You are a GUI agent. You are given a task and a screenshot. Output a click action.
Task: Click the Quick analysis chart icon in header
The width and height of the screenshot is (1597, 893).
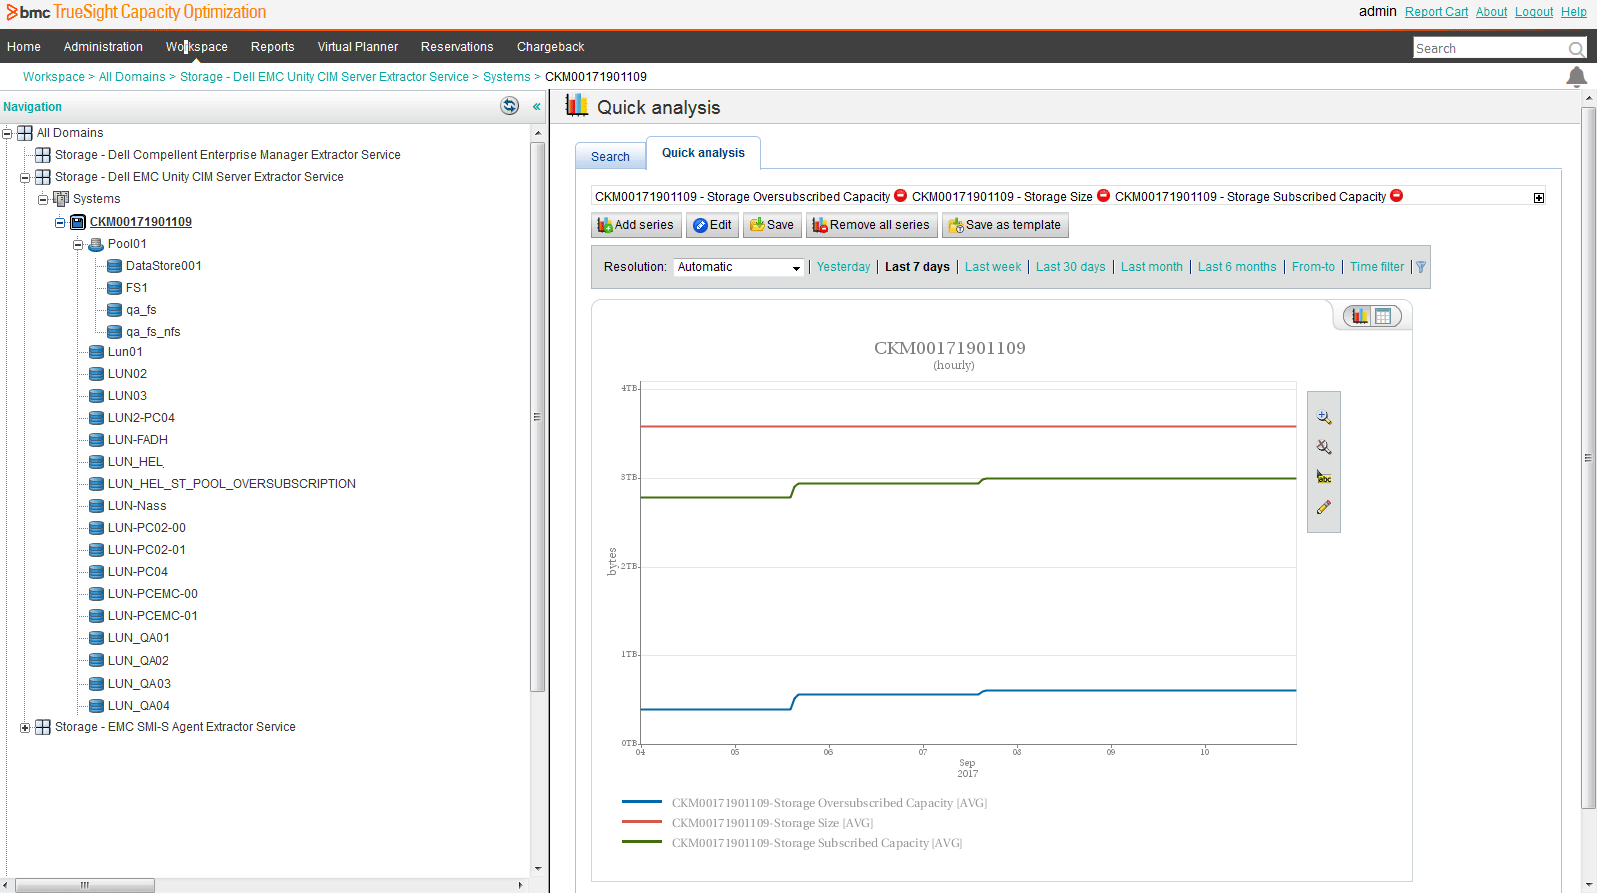(x=577, y=106)
